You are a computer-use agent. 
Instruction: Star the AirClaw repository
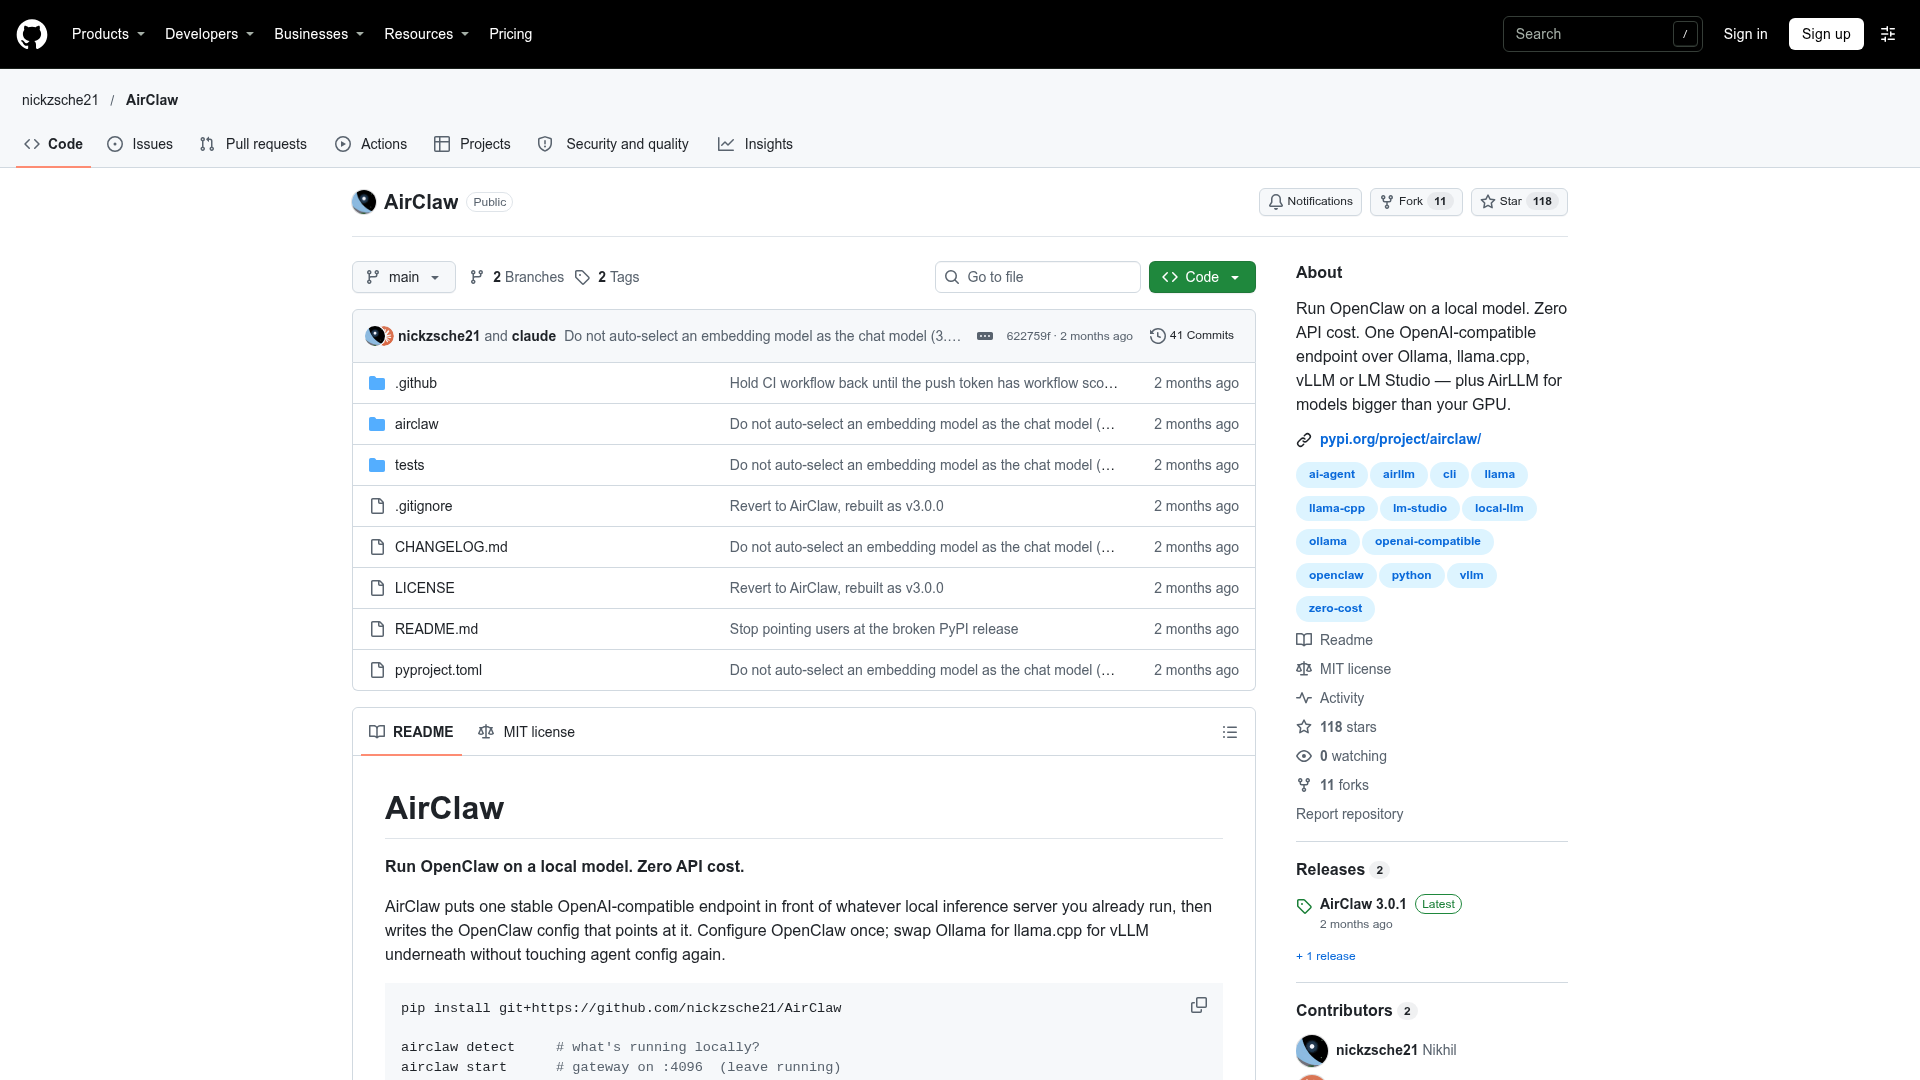coord(1519,202)
